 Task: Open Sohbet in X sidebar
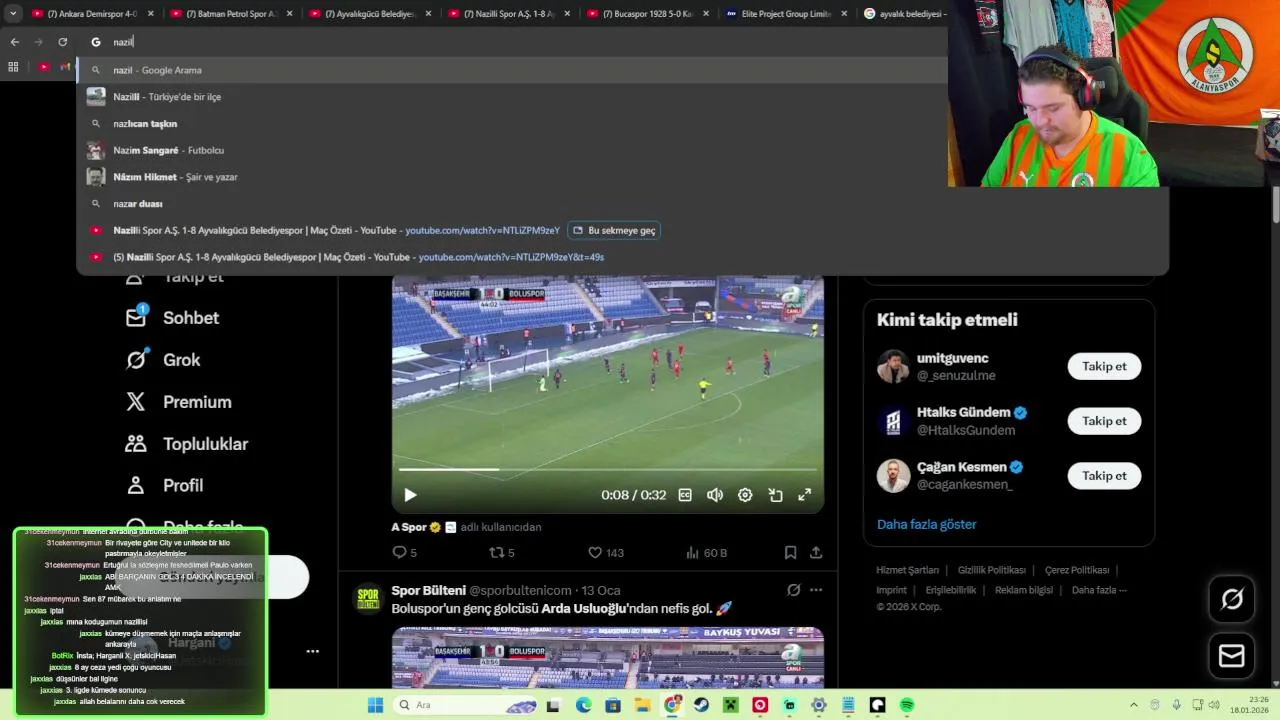tap(172, 318)
